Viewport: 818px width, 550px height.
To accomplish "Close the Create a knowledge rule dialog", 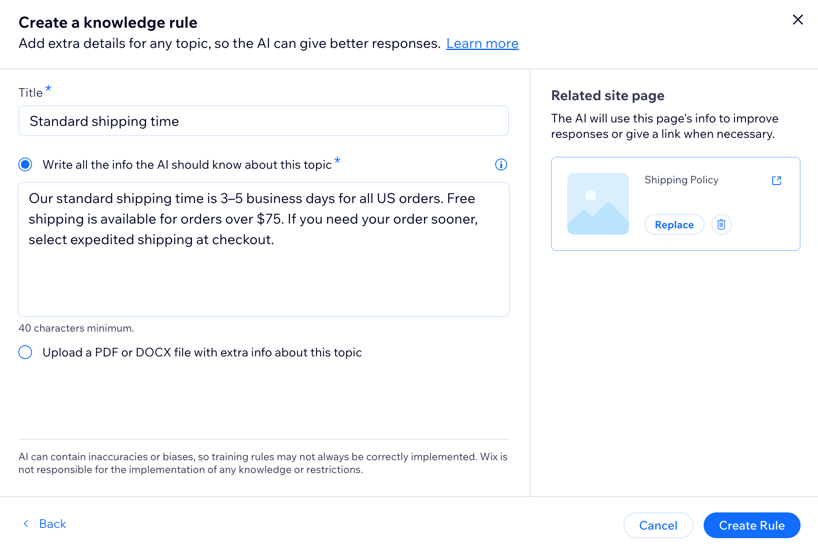I will tap(797, 20).
